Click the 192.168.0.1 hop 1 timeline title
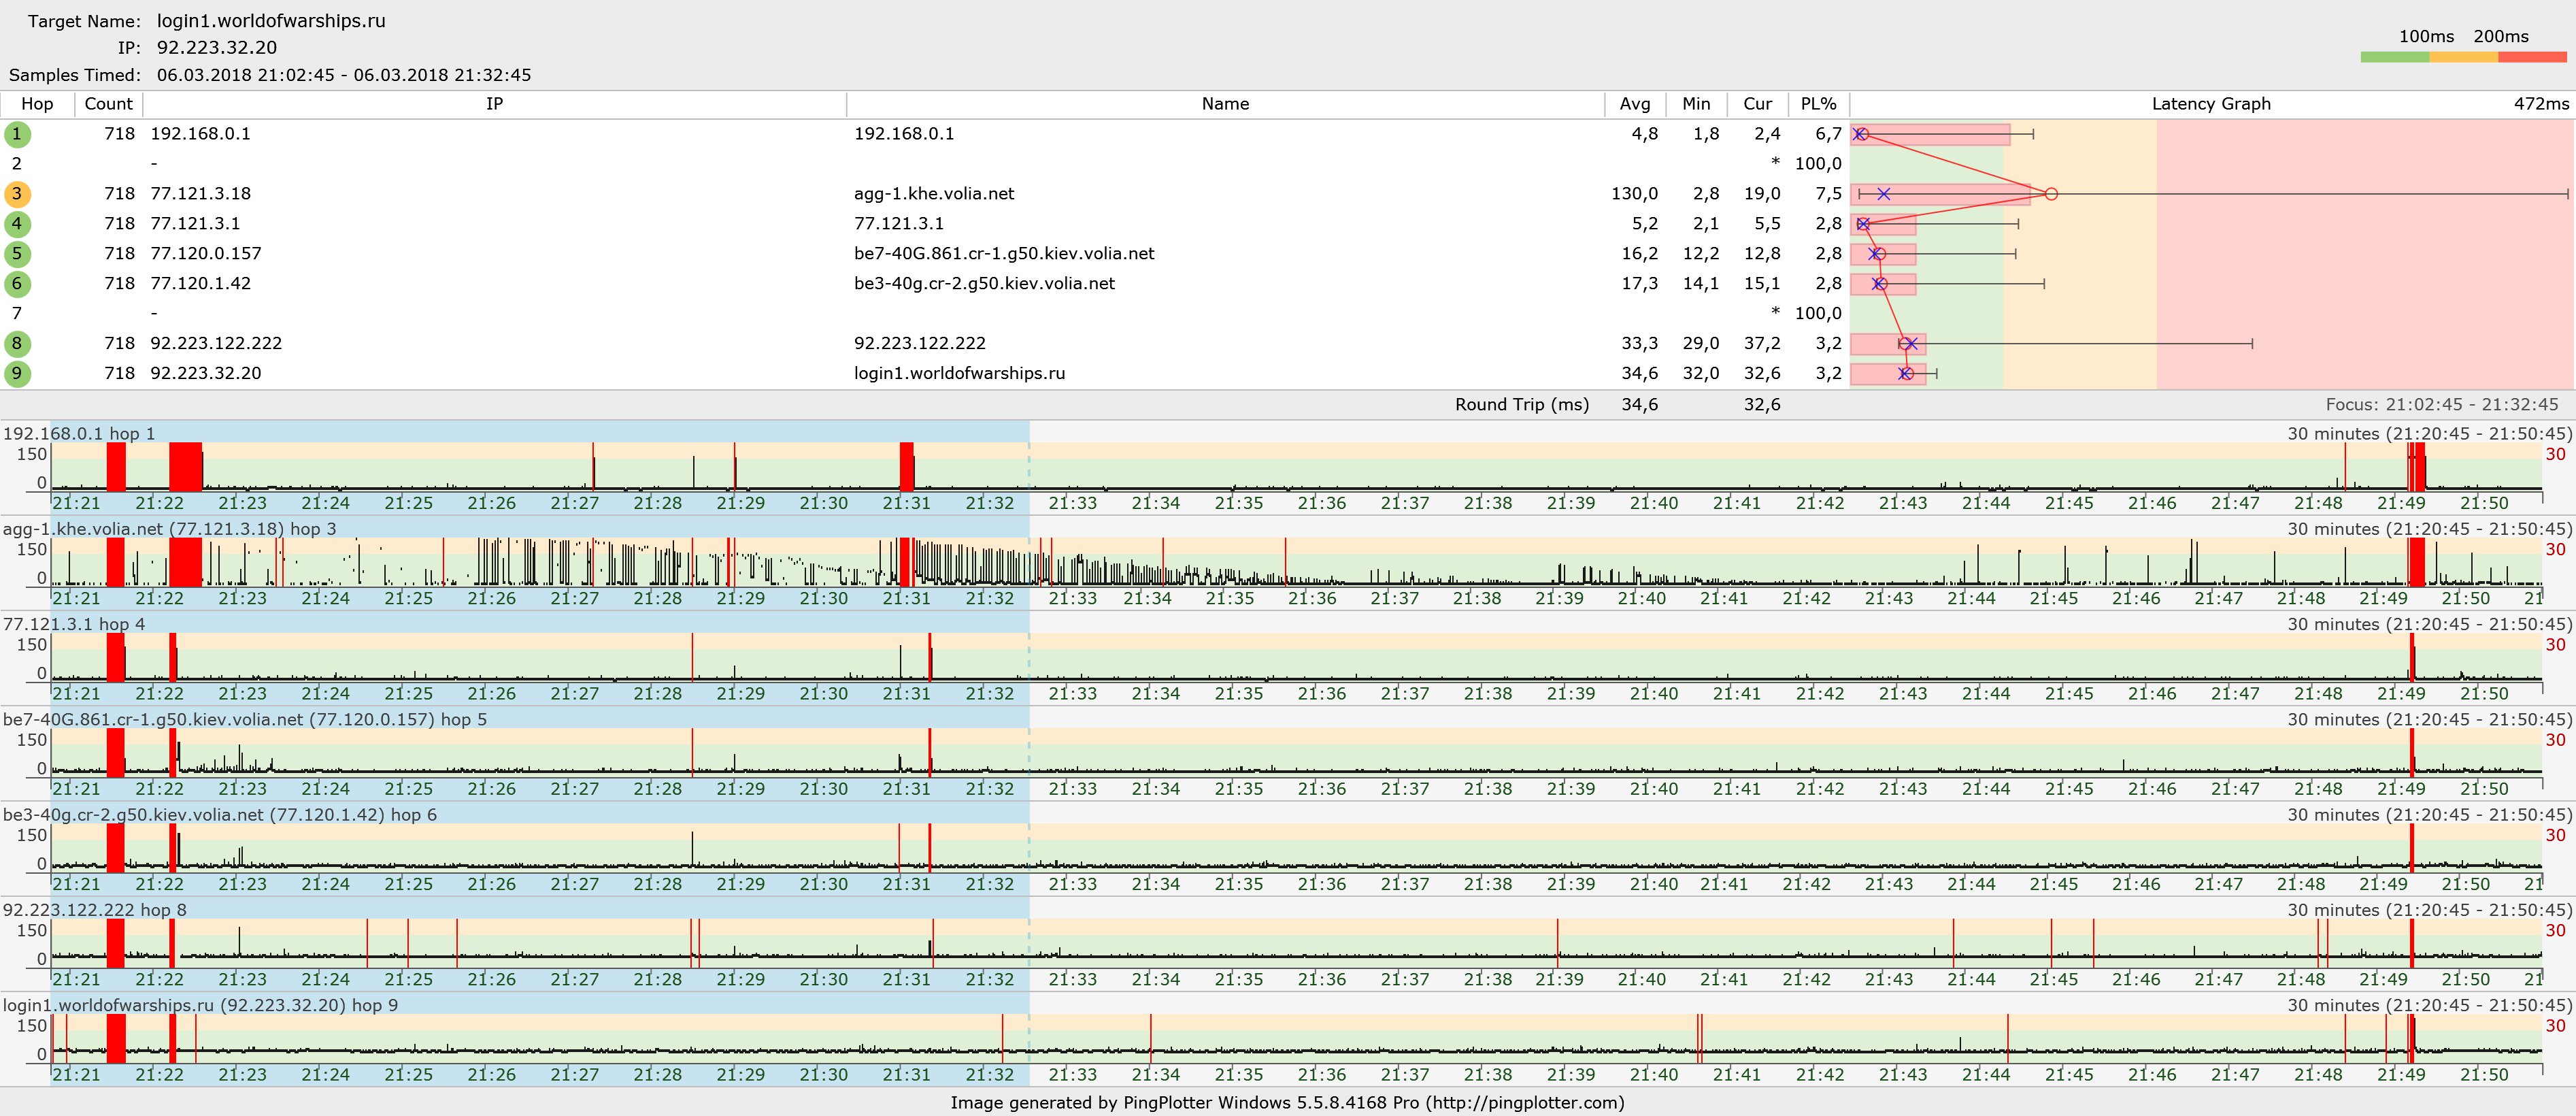This screenshot has width=2576, height=1116. click(79, 434)
